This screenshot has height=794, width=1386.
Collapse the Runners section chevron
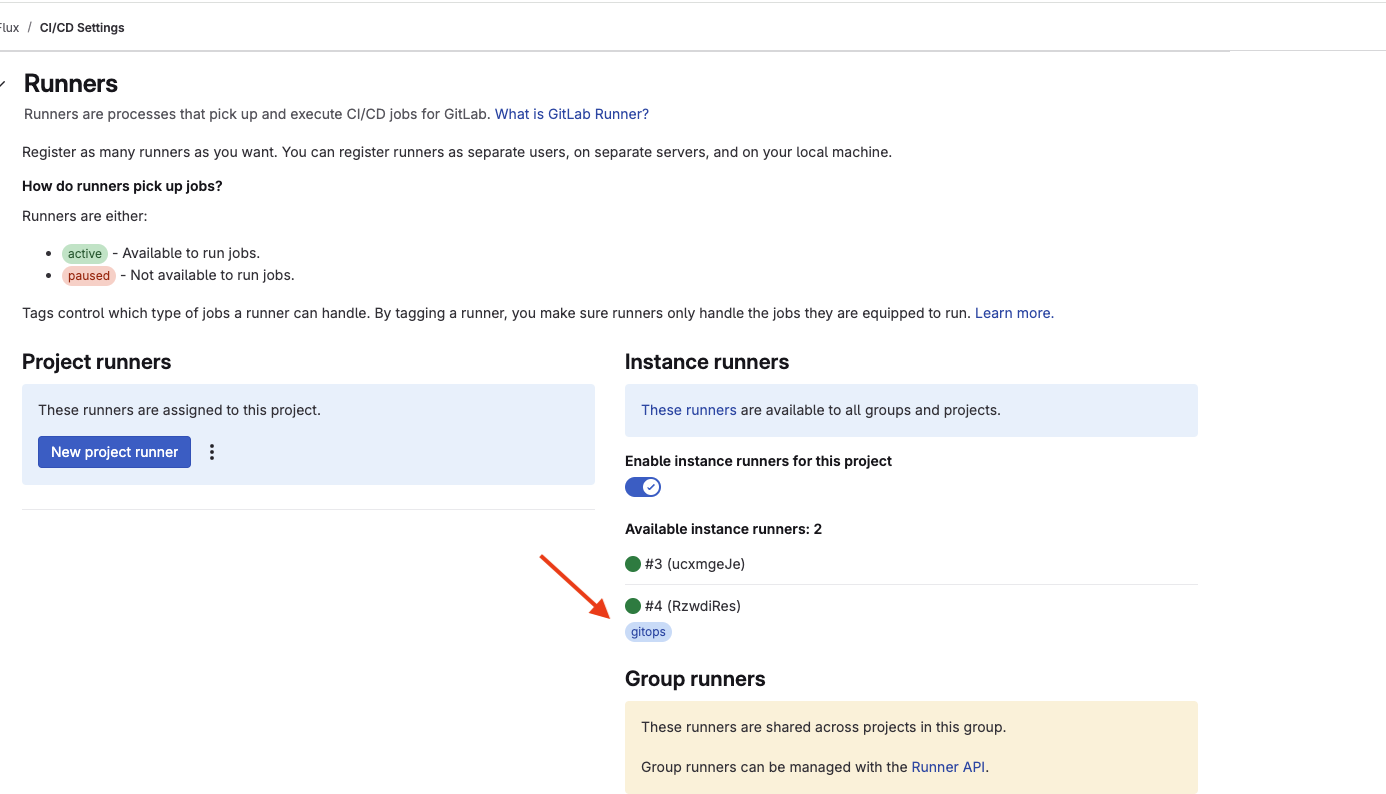3,84
